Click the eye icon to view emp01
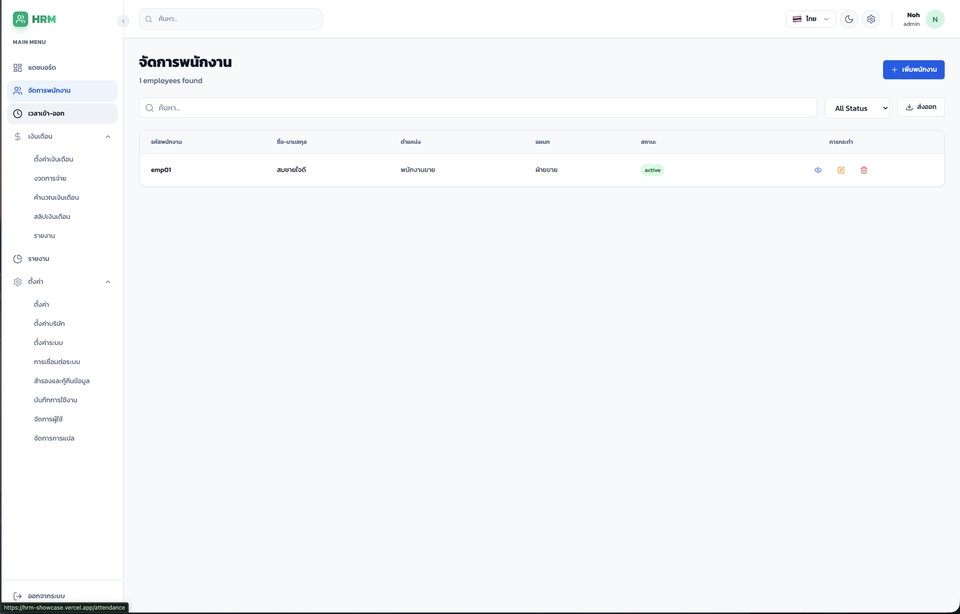The image size is (960, 614). [818, 170]
